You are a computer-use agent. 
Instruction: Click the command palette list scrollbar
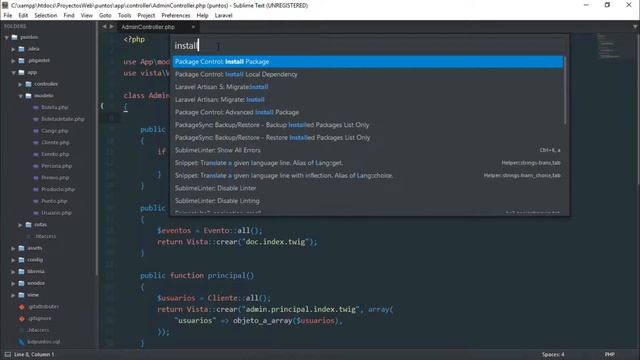(x=565, y=90)
